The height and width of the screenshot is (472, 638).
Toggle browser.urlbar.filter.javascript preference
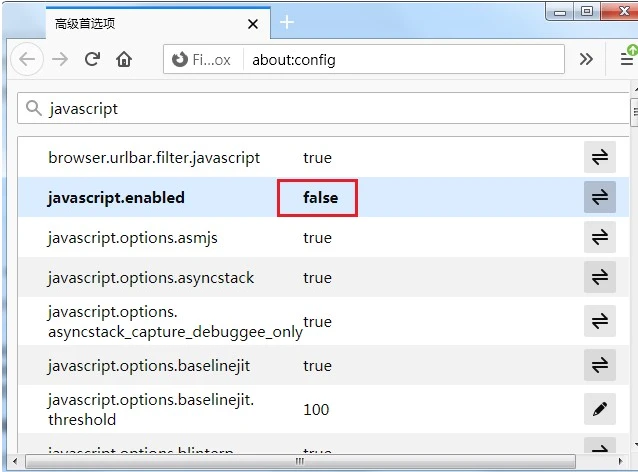599,157
